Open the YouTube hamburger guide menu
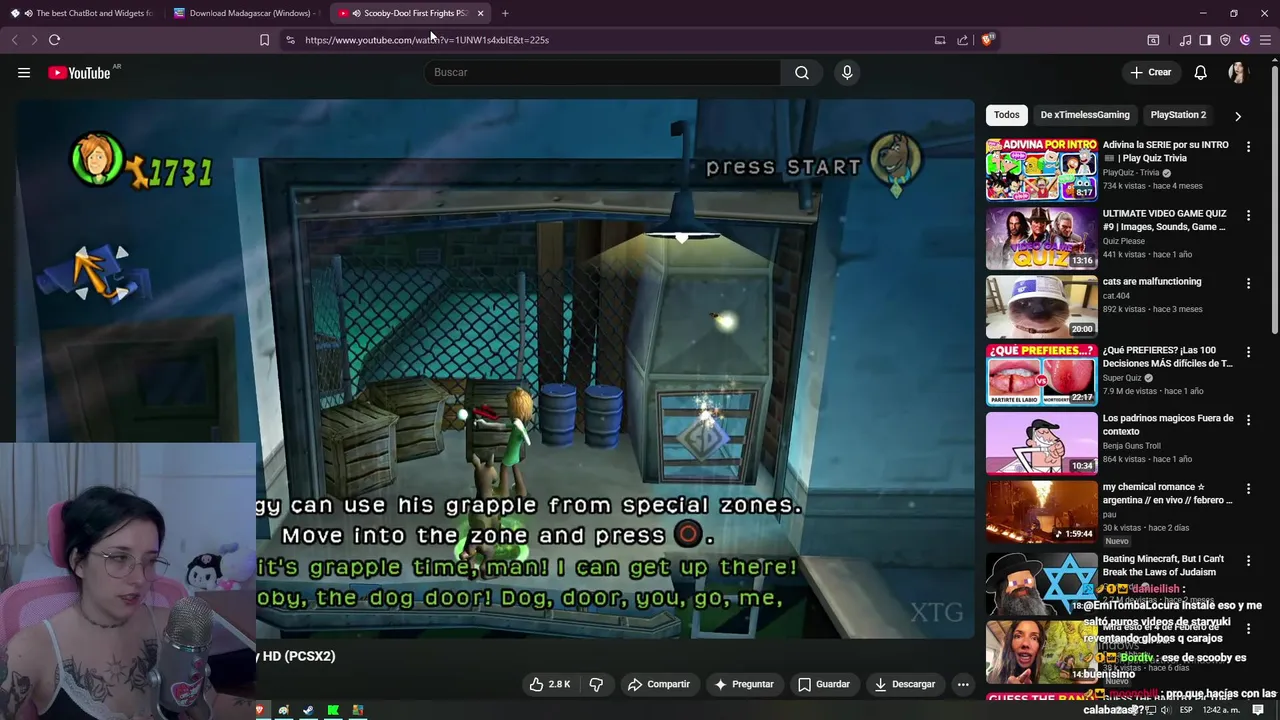Viewport: 1280px width, 720px height. click(24, 72)
